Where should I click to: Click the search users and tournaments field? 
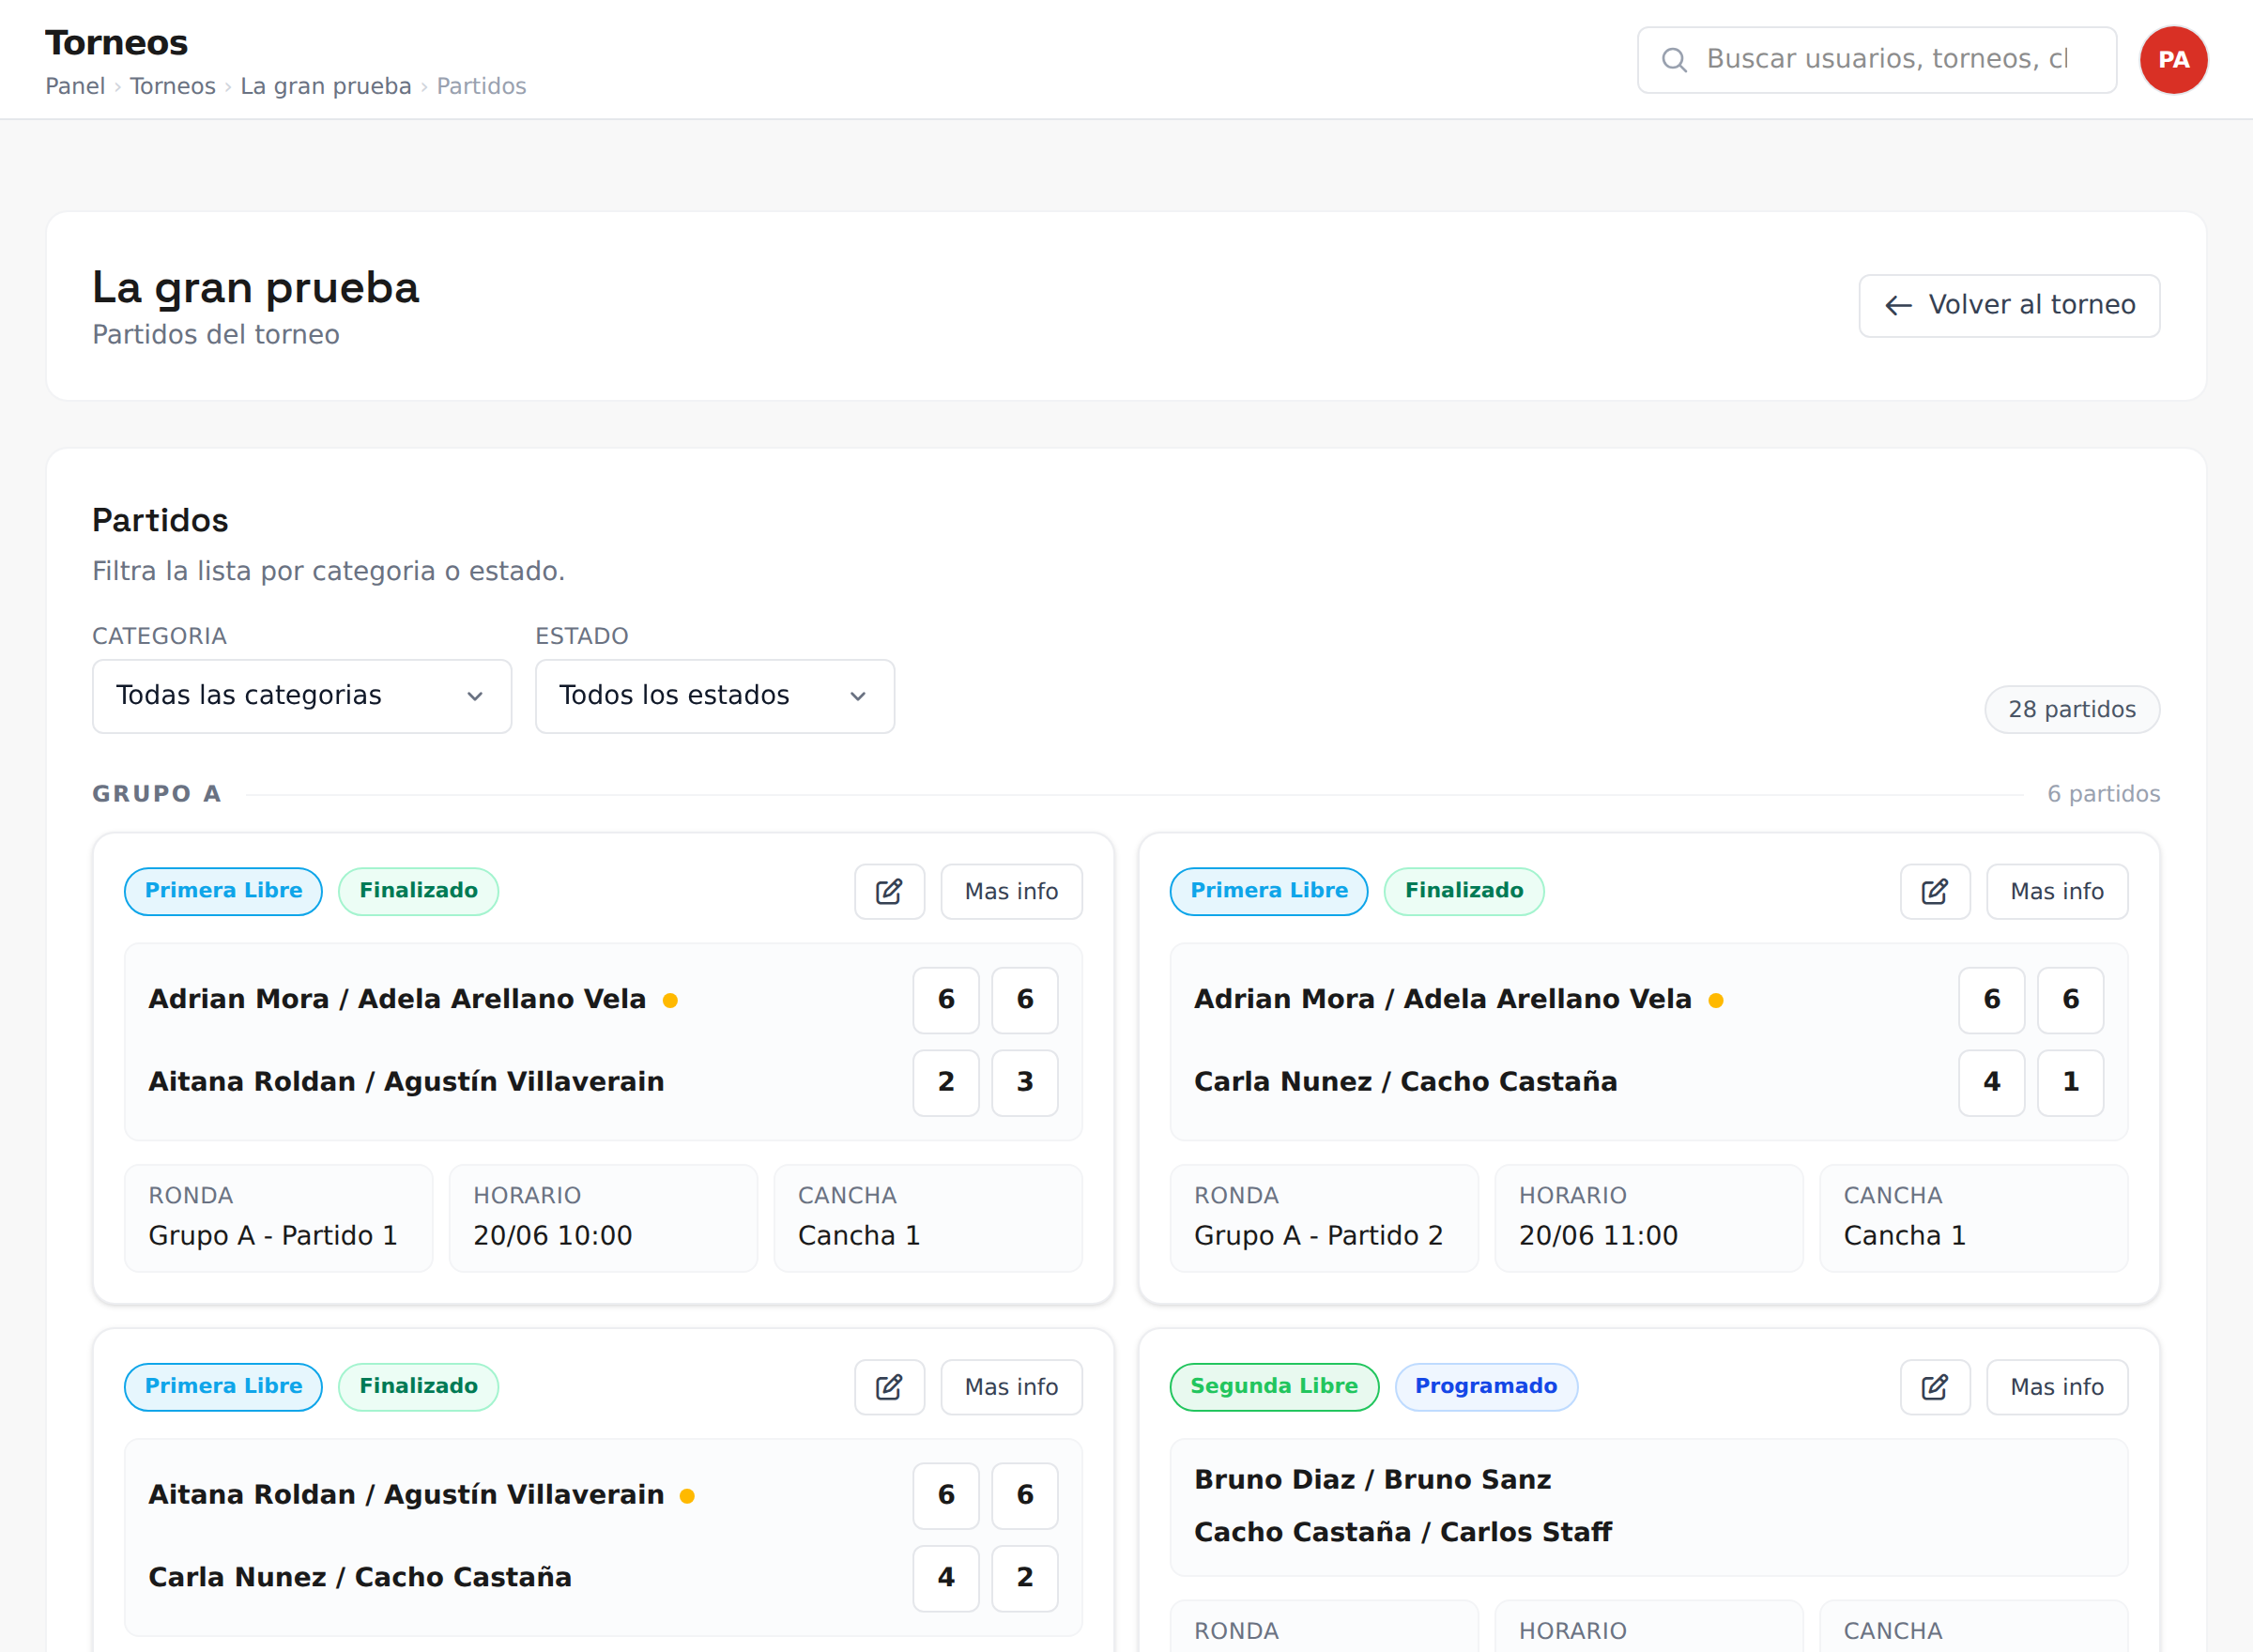(x=1877, y=60)
